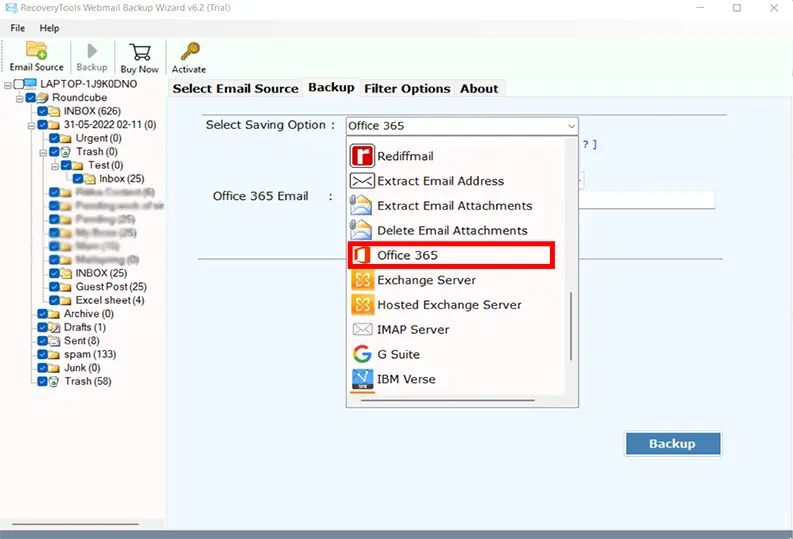Pick the IBM Verse icon option

coord(361,379)
